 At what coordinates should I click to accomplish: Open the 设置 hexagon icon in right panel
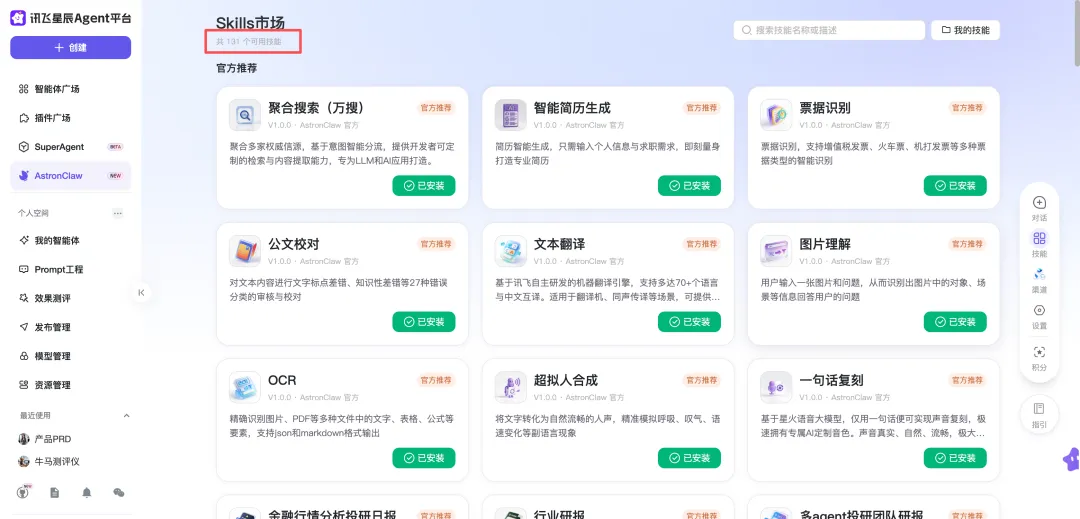1039,310
